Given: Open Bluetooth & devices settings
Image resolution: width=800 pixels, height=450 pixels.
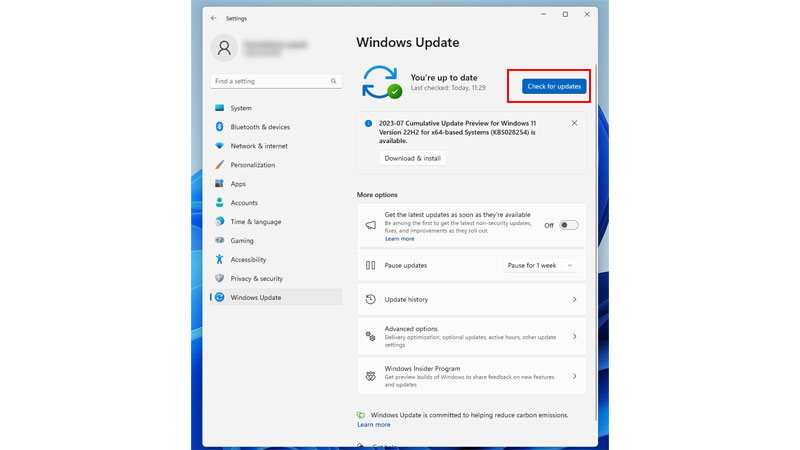Looking at the screenshot, I should point(276,127).
